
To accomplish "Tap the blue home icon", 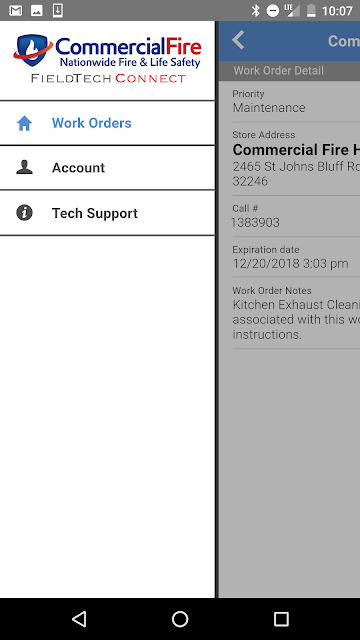I will (24, 123).
